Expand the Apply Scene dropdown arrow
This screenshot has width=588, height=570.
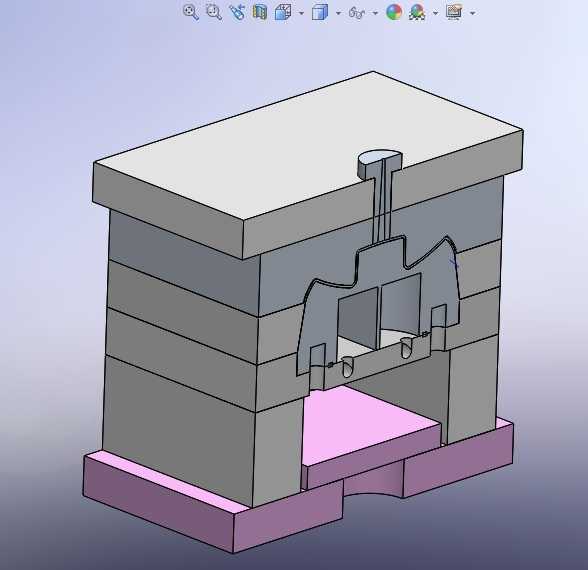tap(435, 13)
